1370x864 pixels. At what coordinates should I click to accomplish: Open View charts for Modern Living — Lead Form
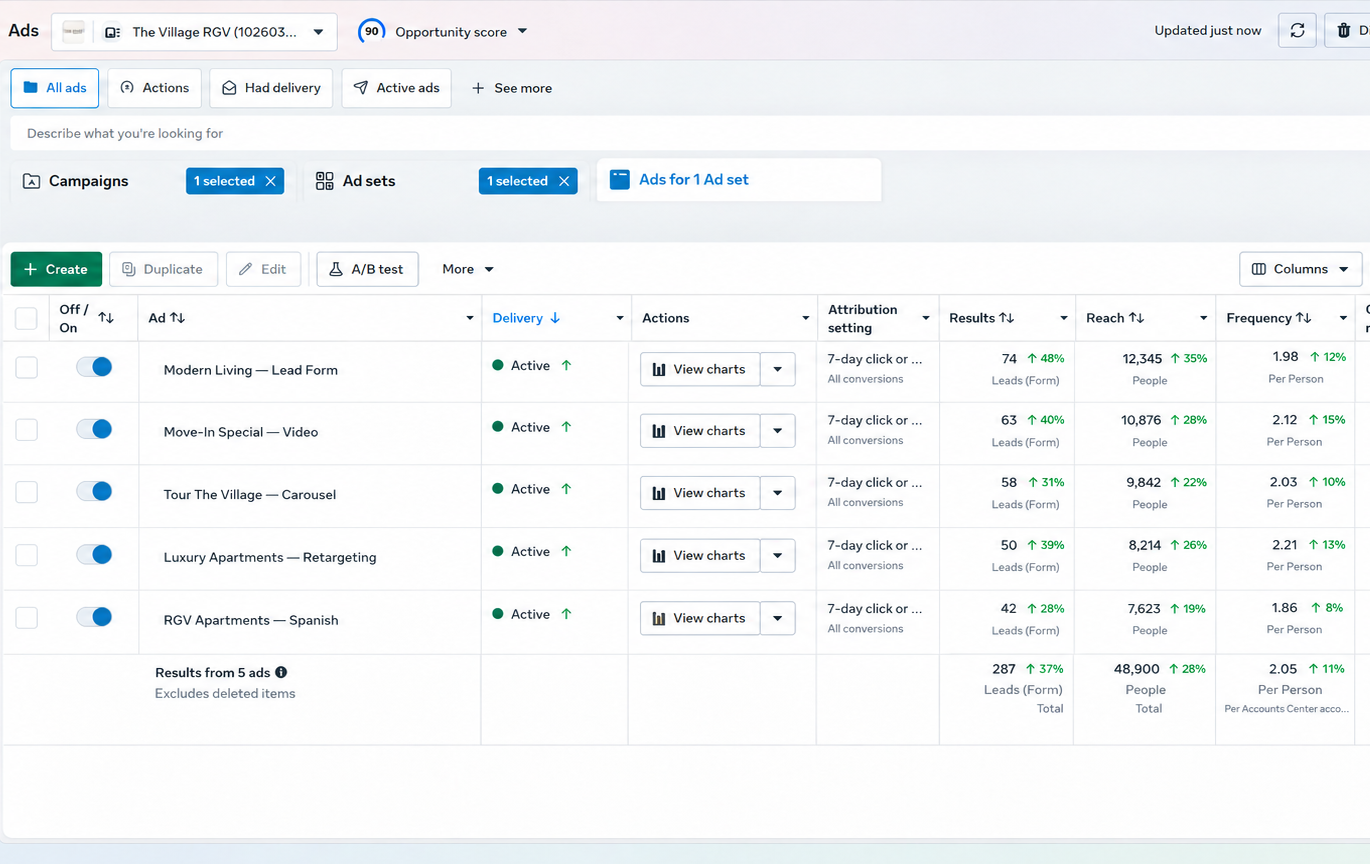pyautogui.click(x=700, y=369)
